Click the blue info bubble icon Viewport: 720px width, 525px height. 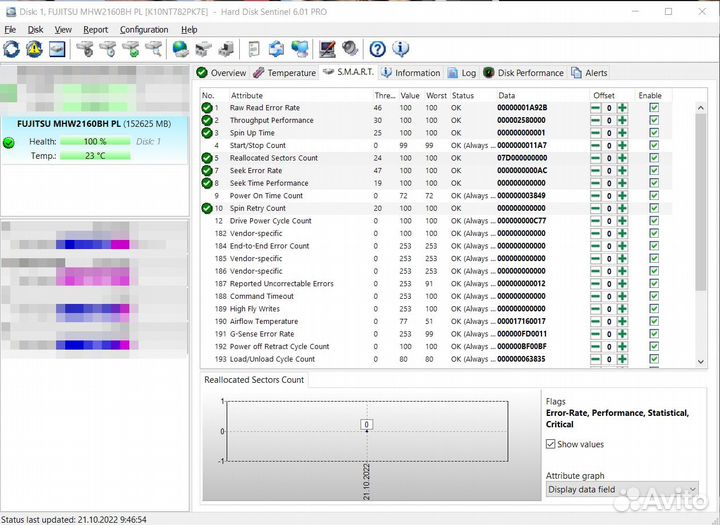(400, 49)
